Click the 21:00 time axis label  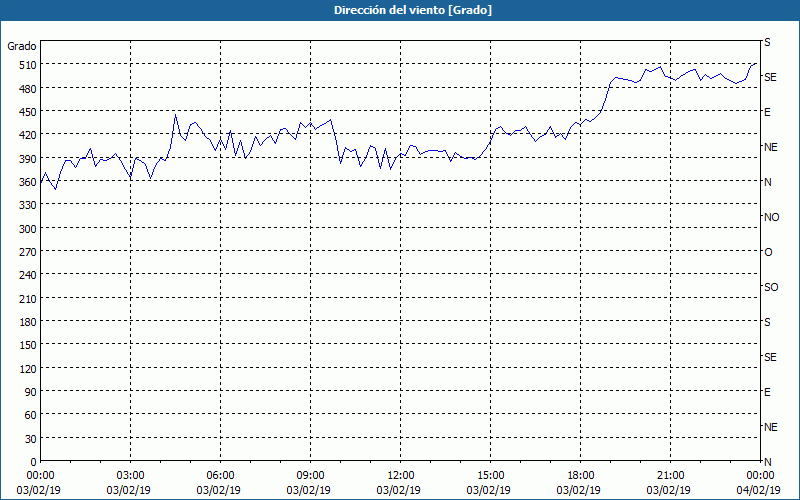point(670,476)
